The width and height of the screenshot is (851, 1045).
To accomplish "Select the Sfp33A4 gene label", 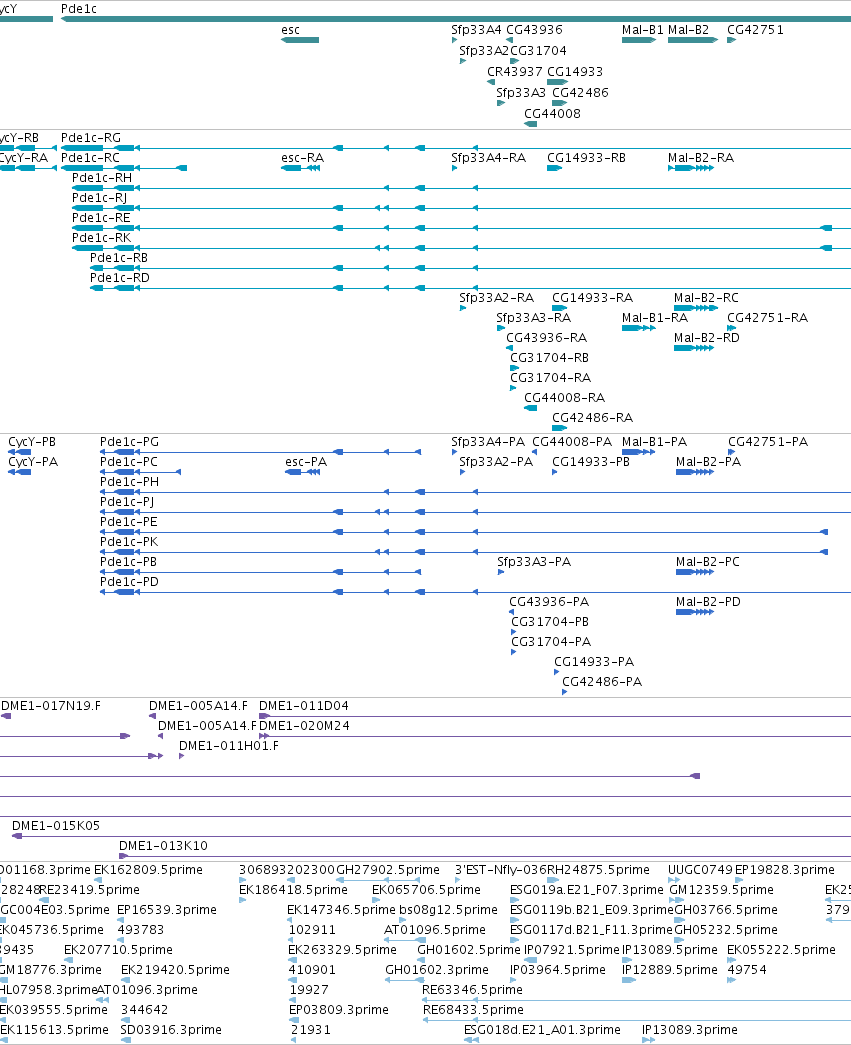I will click(x=476, y=30).
